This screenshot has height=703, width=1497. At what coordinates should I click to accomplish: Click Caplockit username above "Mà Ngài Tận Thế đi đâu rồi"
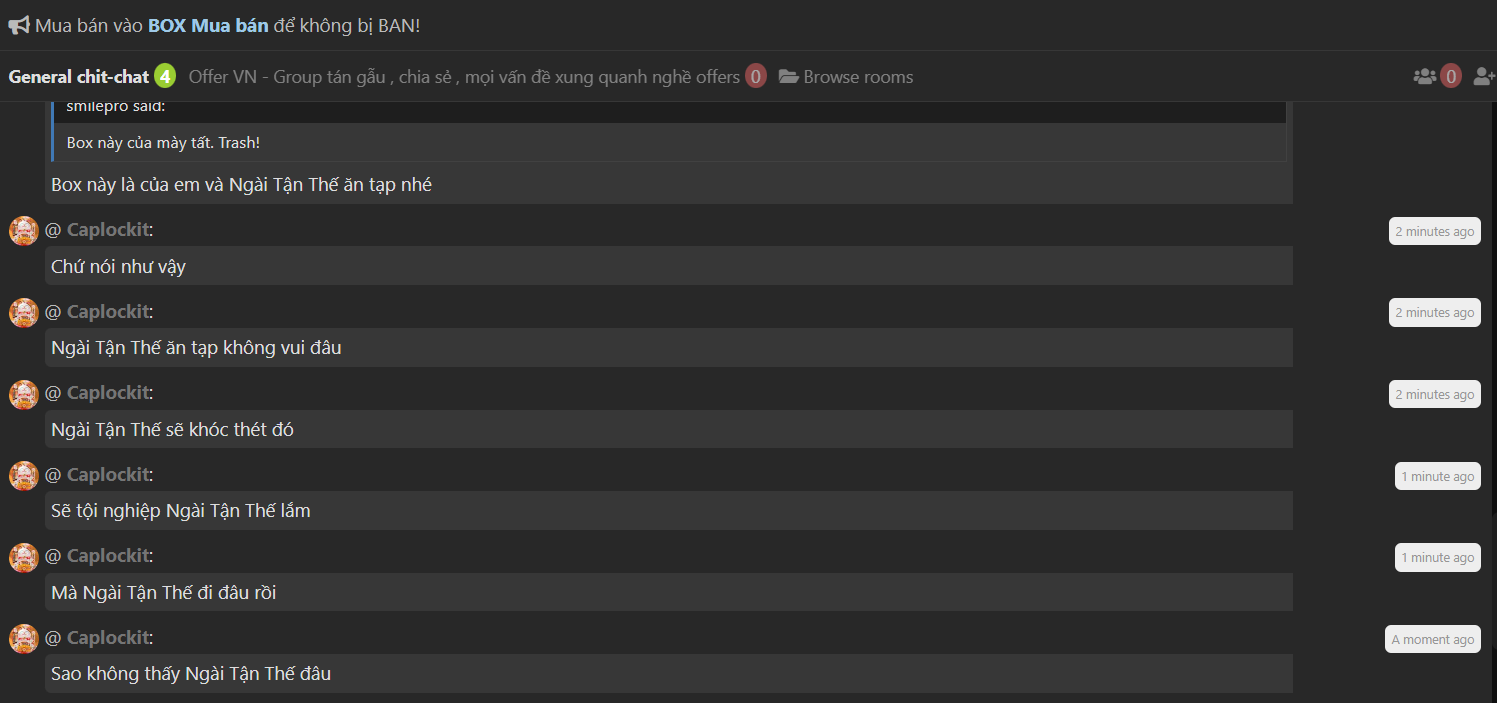click(108, 556)
